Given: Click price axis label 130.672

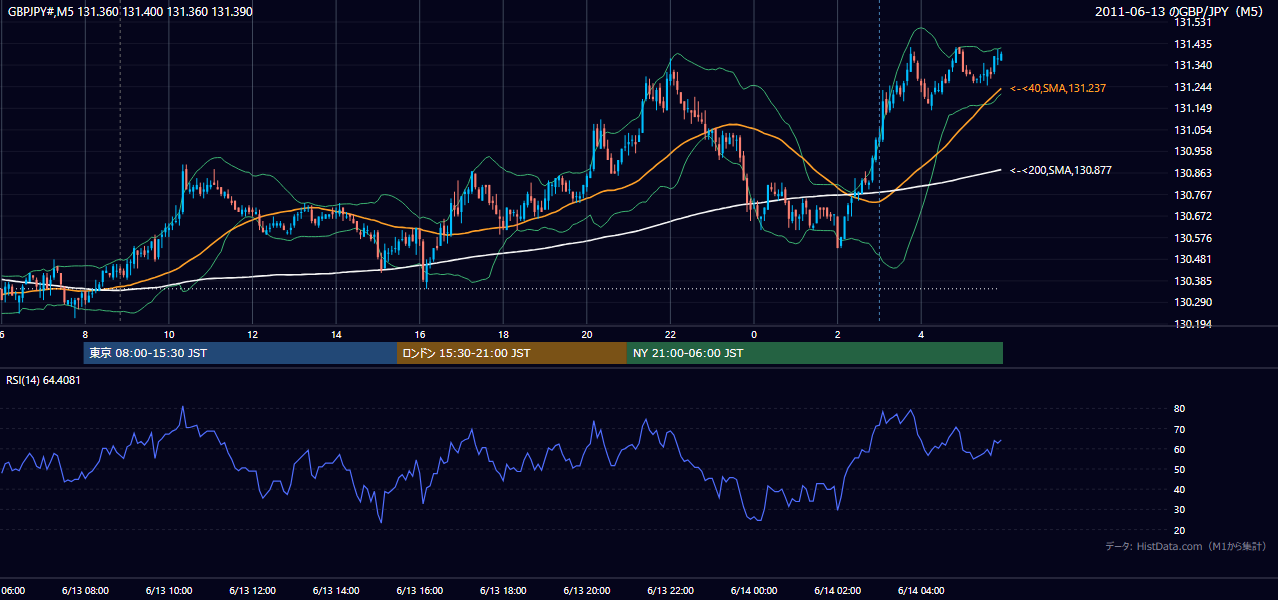Looking at the screenshot, I should click(1192, 216).
